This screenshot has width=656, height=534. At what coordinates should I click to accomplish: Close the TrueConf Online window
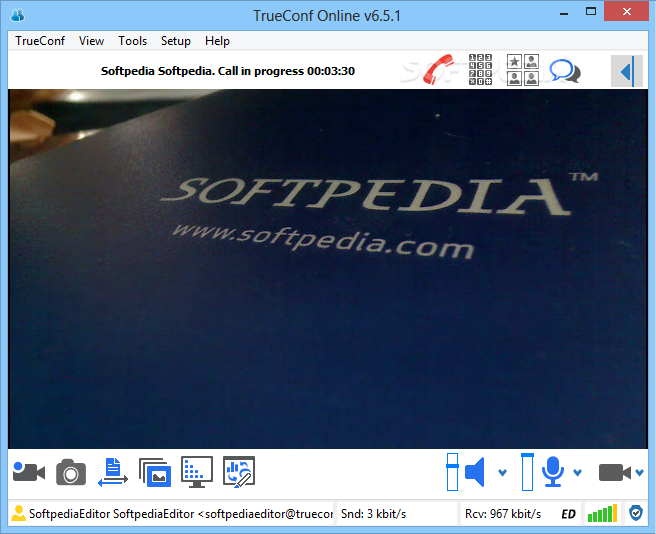(x=626, y=11)
